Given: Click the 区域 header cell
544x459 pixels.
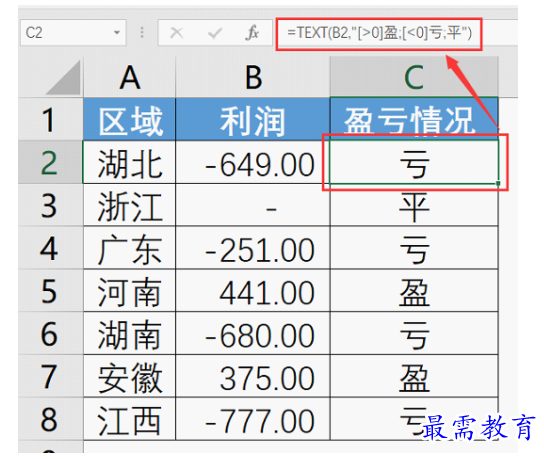Looking at the screenshot, I should (130, 119).
